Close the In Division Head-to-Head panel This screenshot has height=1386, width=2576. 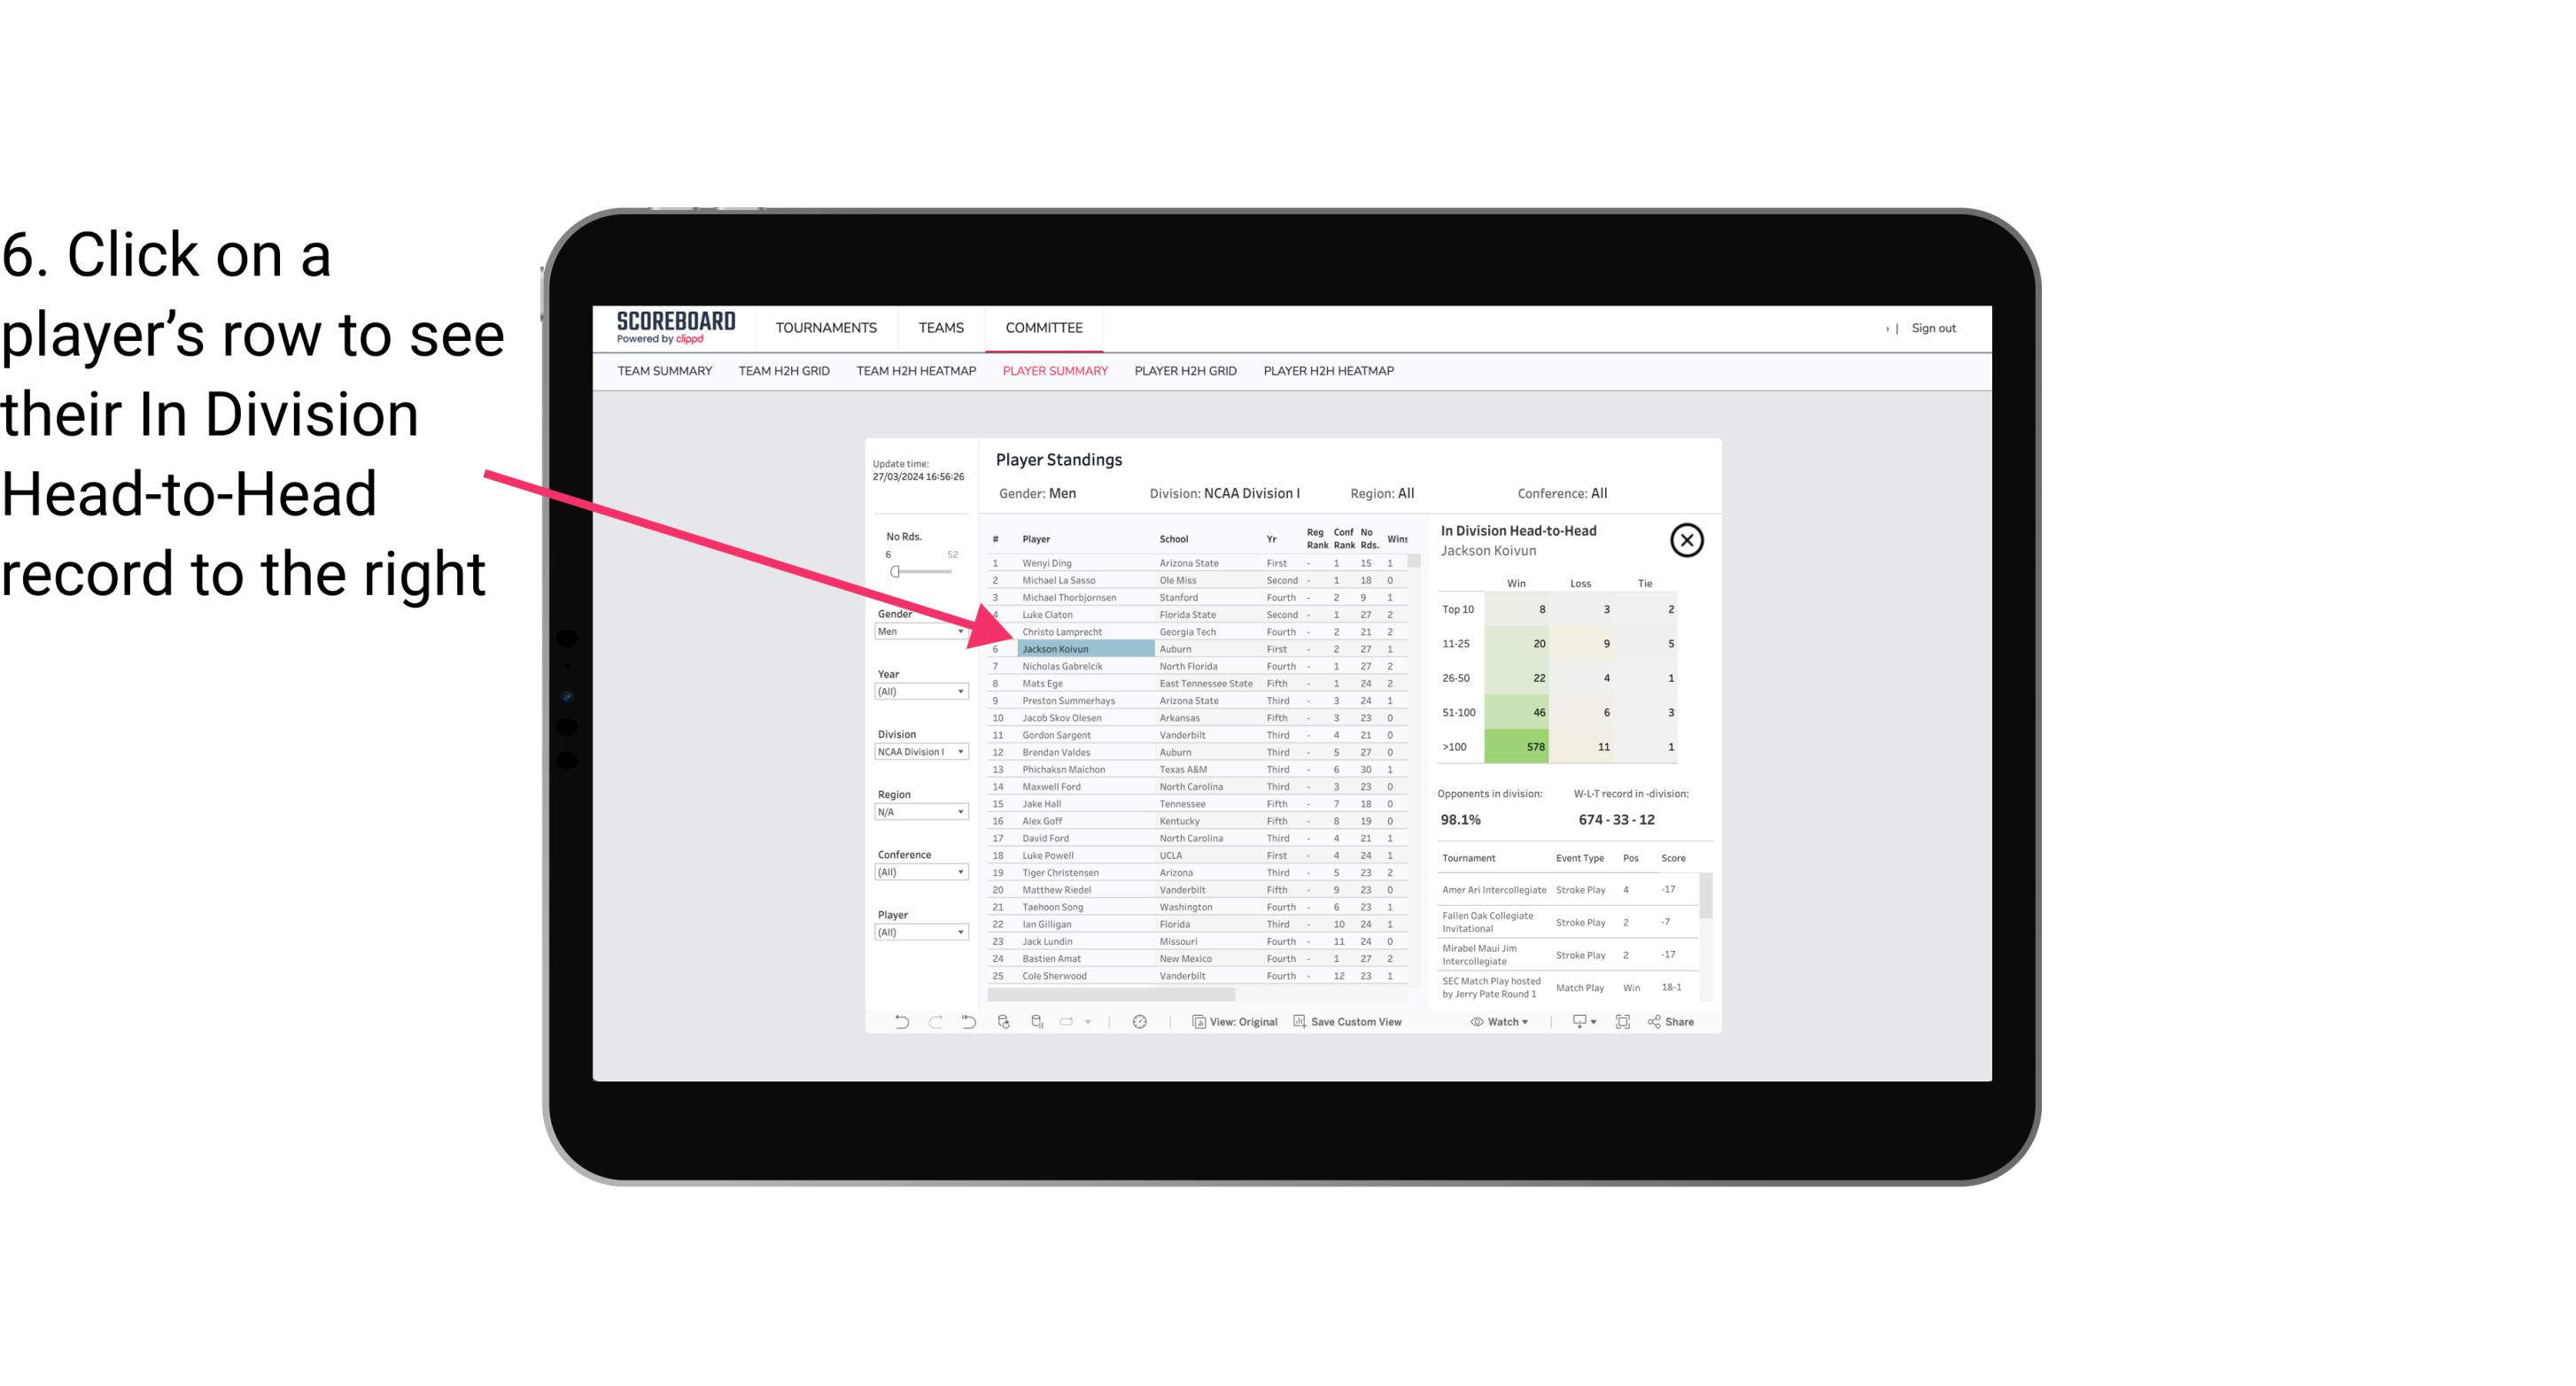(1688, 539)
